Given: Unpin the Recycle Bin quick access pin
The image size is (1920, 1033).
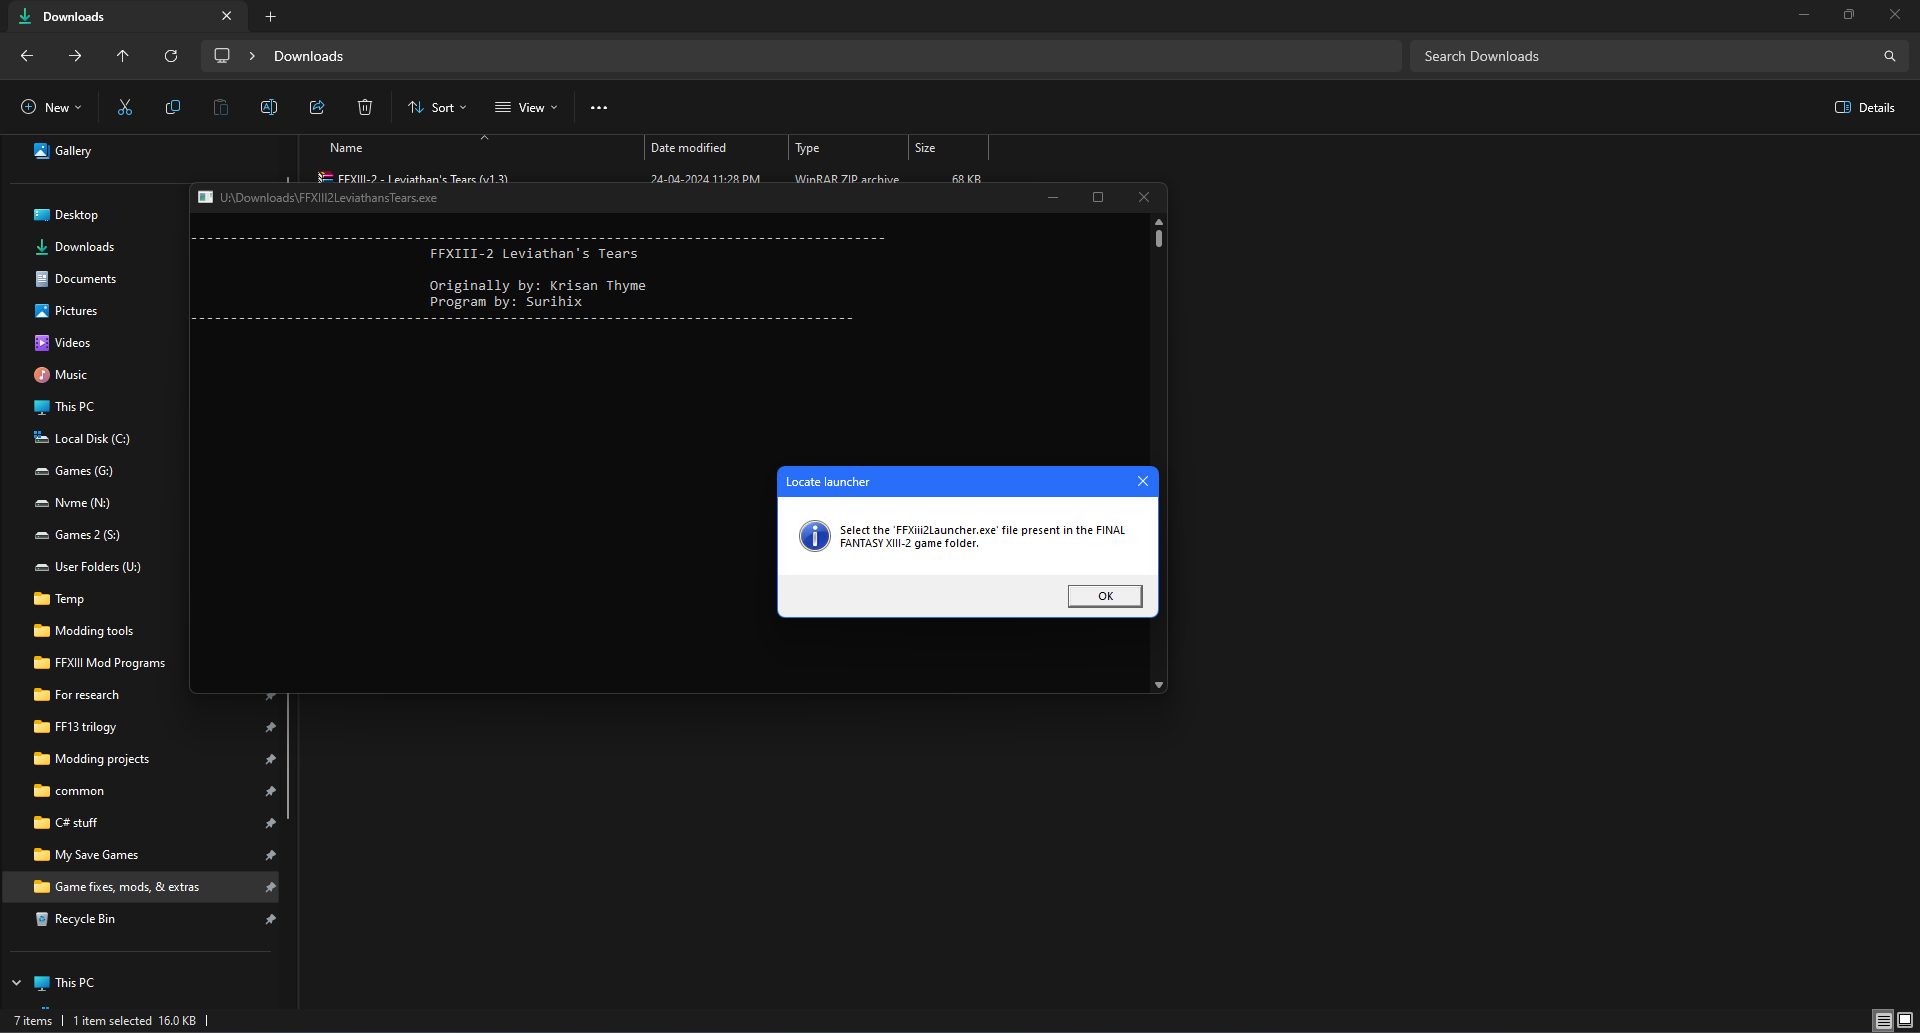Looking at the screenshot, I should [270, 919].
